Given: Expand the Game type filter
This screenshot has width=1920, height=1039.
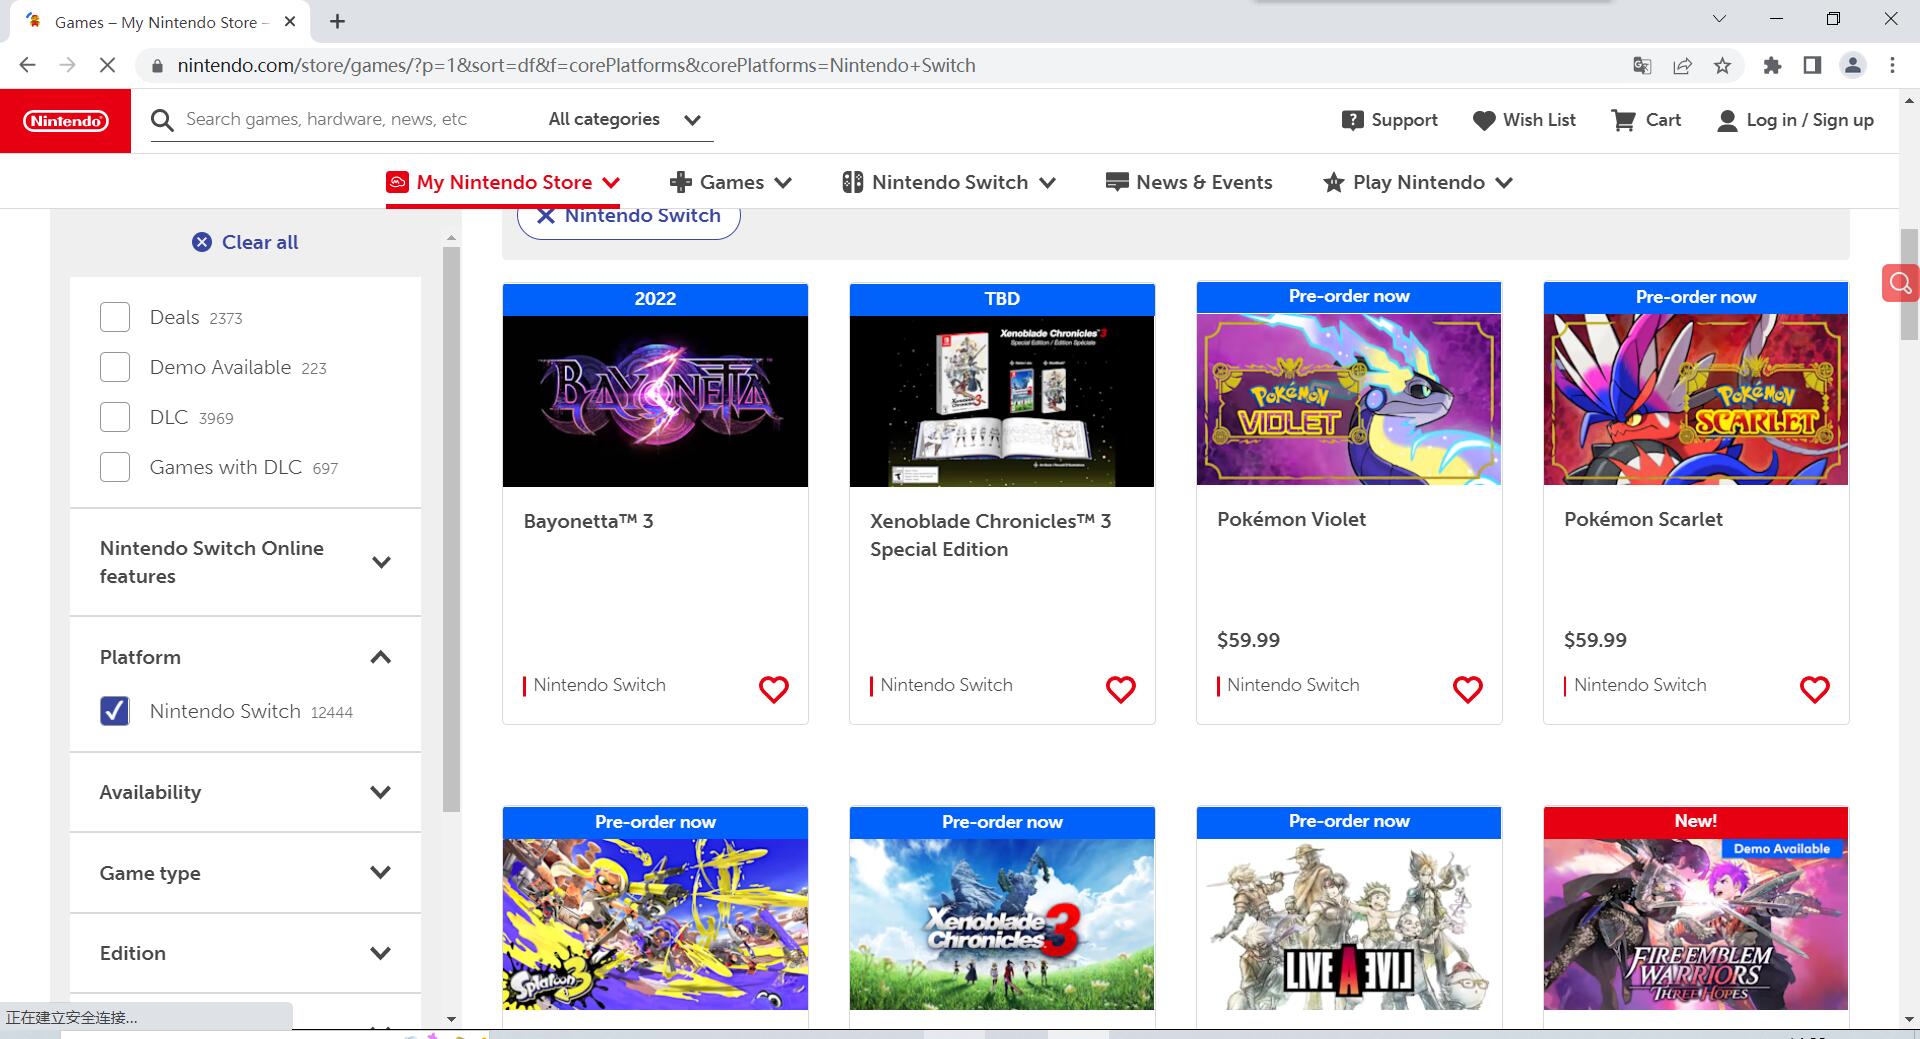Looking at the screenshot, I should pyautogui.click(x=380, y=873).
